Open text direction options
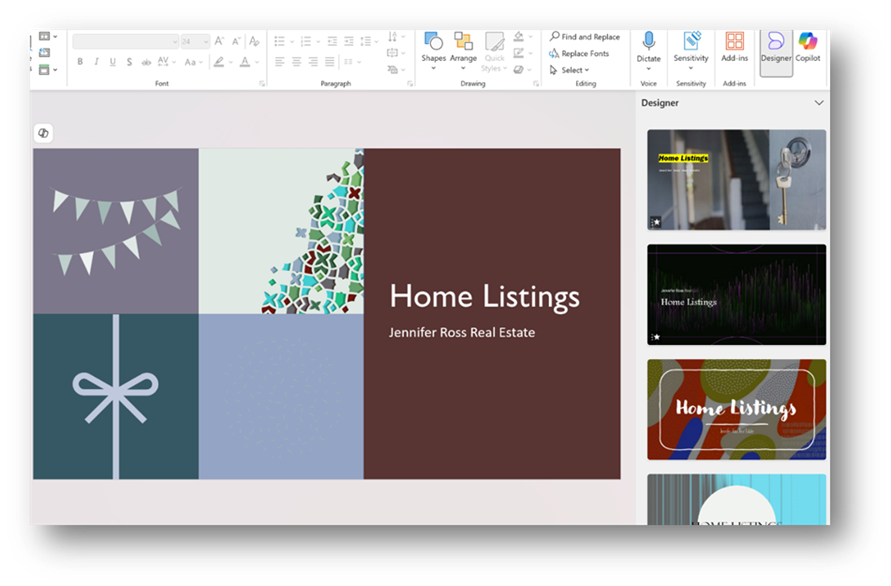 click(x=395, y=37)
